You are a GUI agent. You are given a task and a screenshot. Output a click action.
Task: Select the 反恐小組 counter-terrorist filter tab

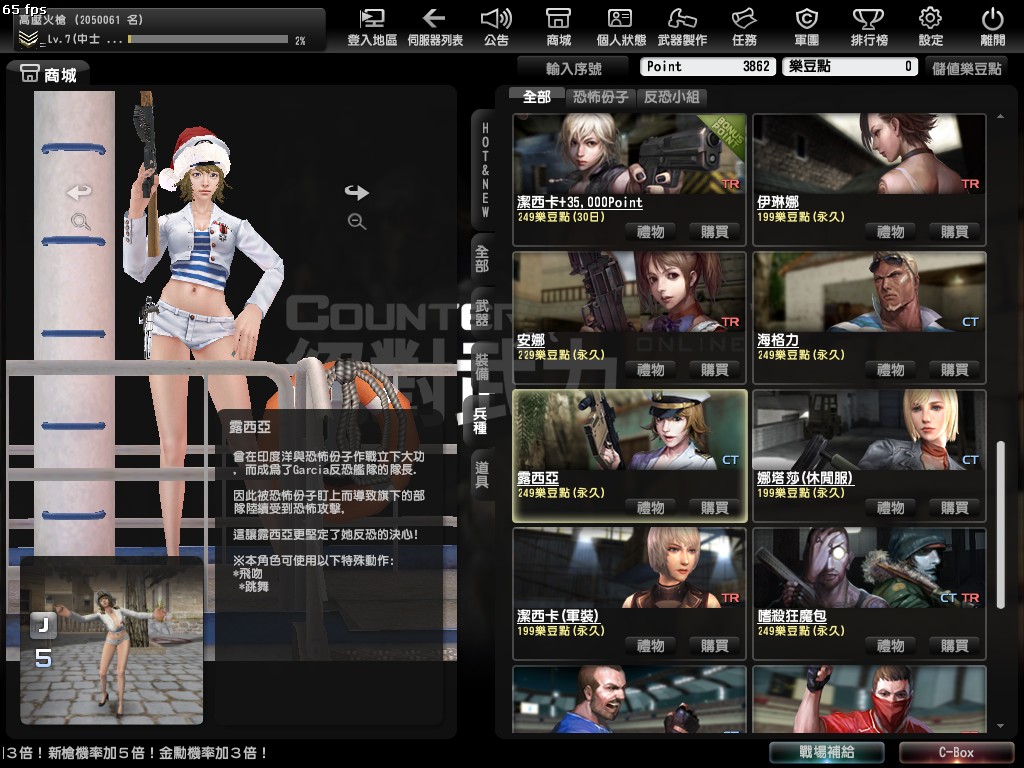671,97
